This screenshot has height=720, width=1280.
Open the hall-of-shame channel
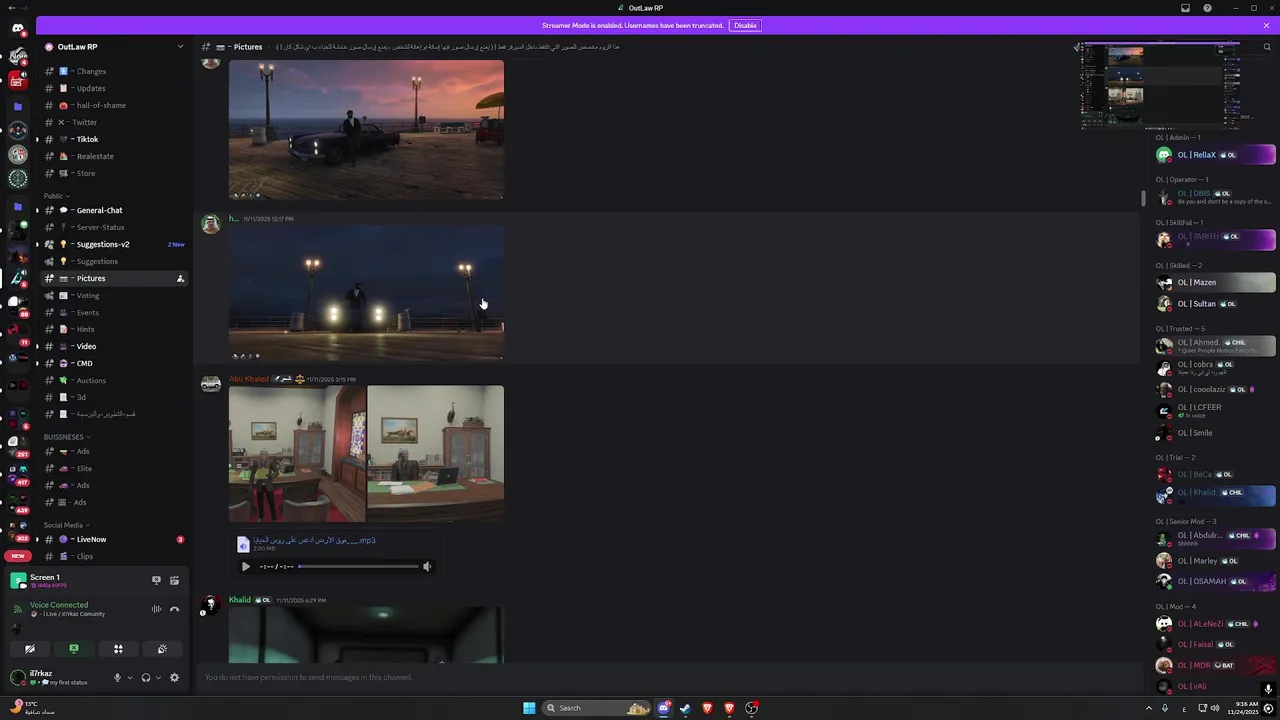tap(113, 105)
